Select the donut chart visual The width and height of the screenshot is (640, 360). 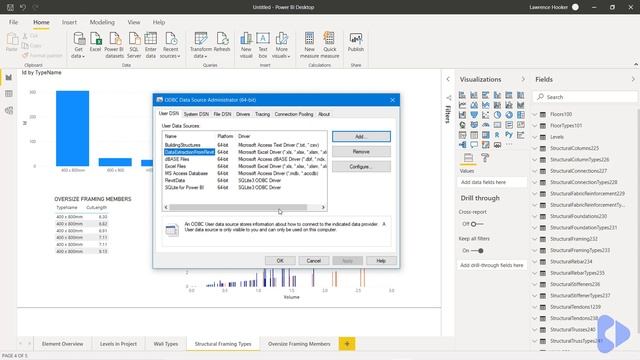[x=509, y=115]
